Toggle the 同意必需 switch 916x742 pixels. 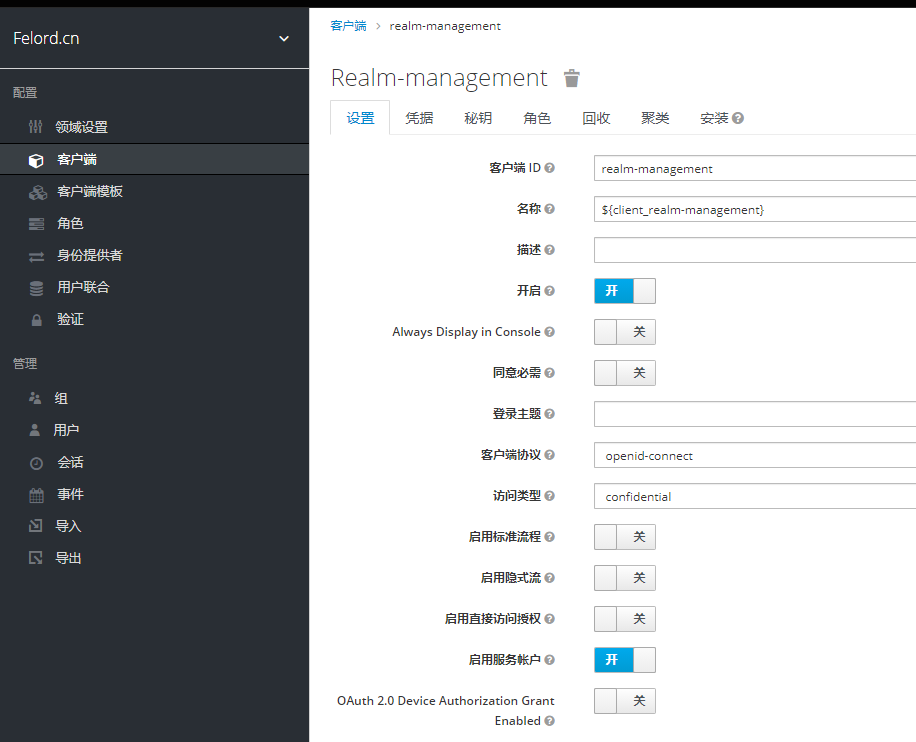coord(624,373)
